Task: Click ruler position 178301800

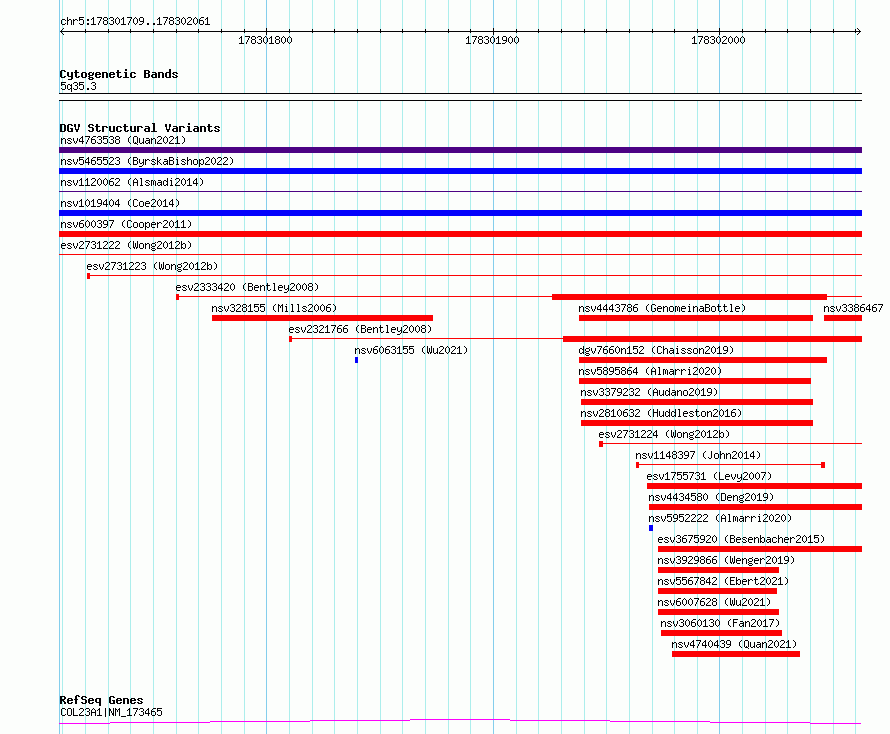Action: tap(265, 40)
